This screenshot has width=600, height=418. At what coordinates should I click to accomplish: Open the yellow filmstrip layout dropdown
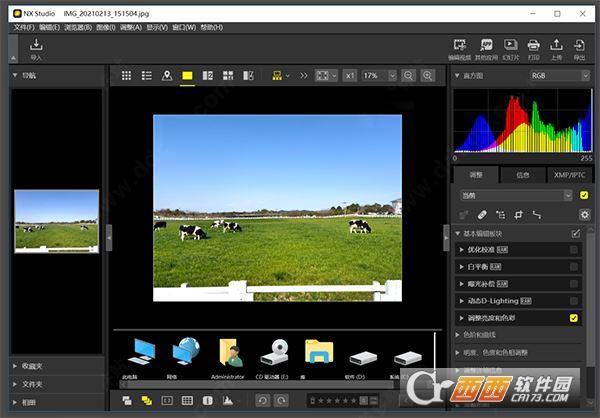pos(280,75)
